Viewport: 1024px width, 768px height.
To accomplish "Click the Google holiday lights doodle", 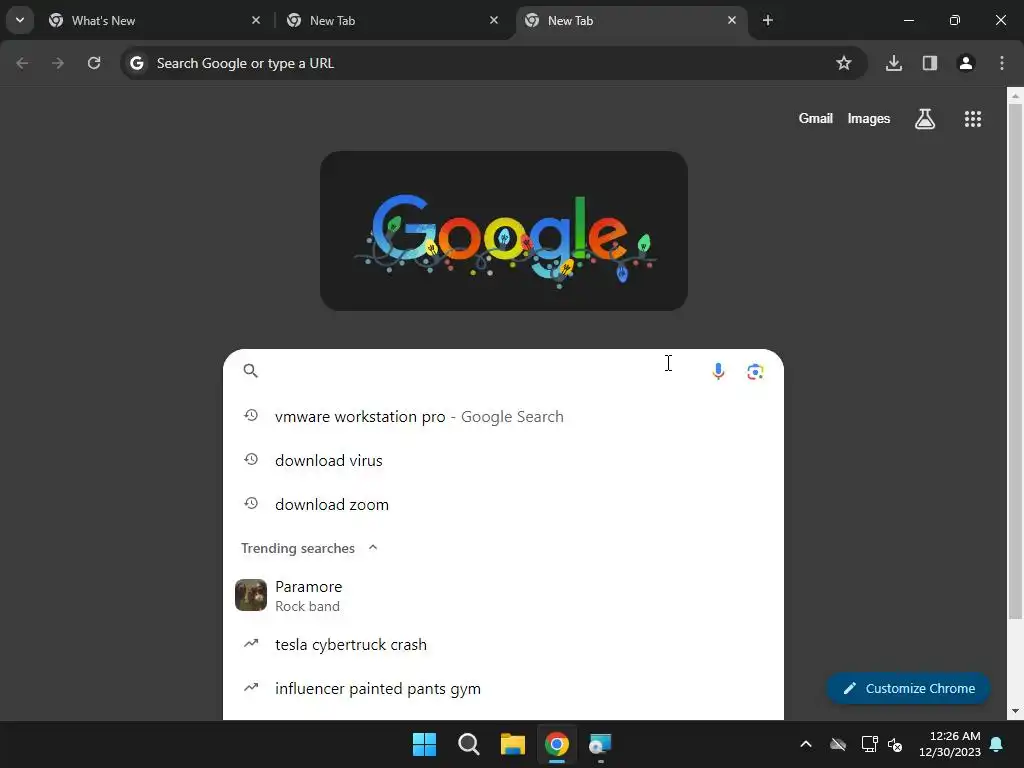I will coord(504,231).
